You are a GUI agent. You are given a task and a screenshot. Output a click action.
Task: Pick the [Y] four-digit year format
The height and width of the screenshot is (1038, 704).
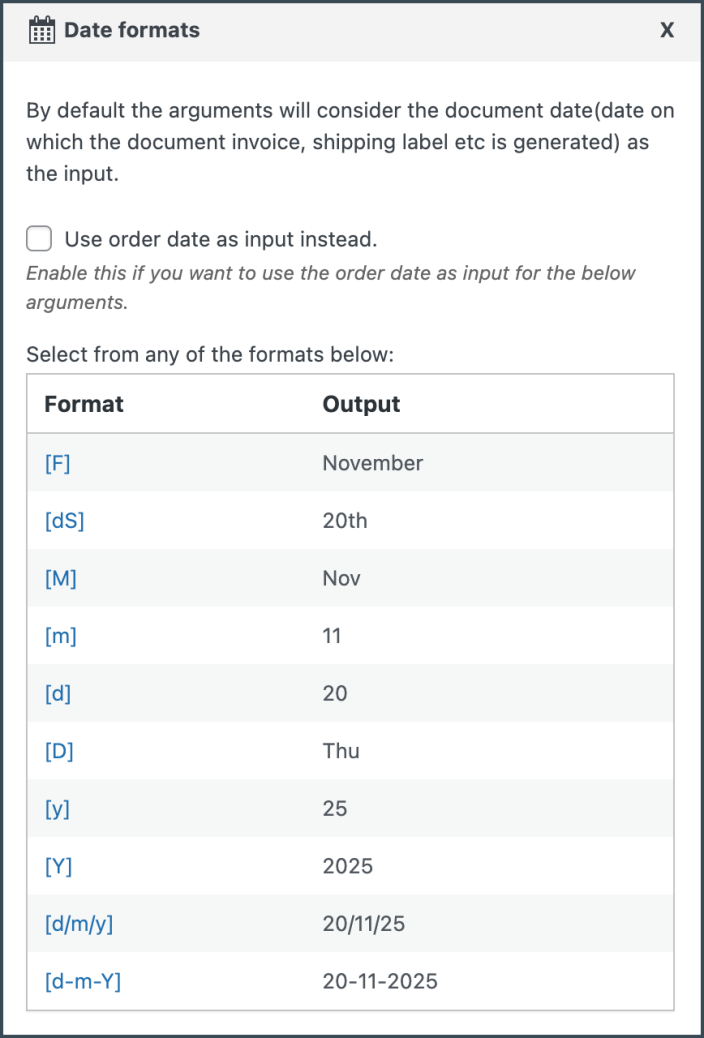tap(58, 866)
